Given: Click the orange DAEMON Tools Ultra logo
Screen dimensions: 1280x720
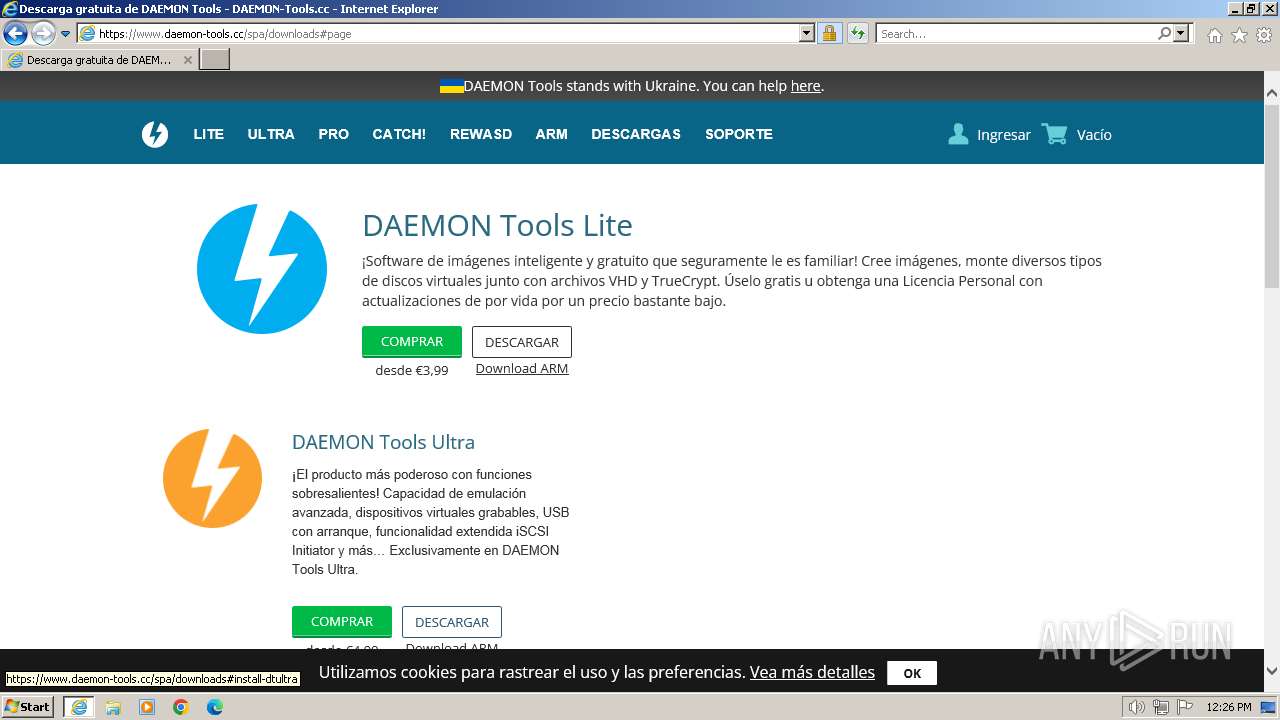Looking at the screenshot, I should (212, 478).
